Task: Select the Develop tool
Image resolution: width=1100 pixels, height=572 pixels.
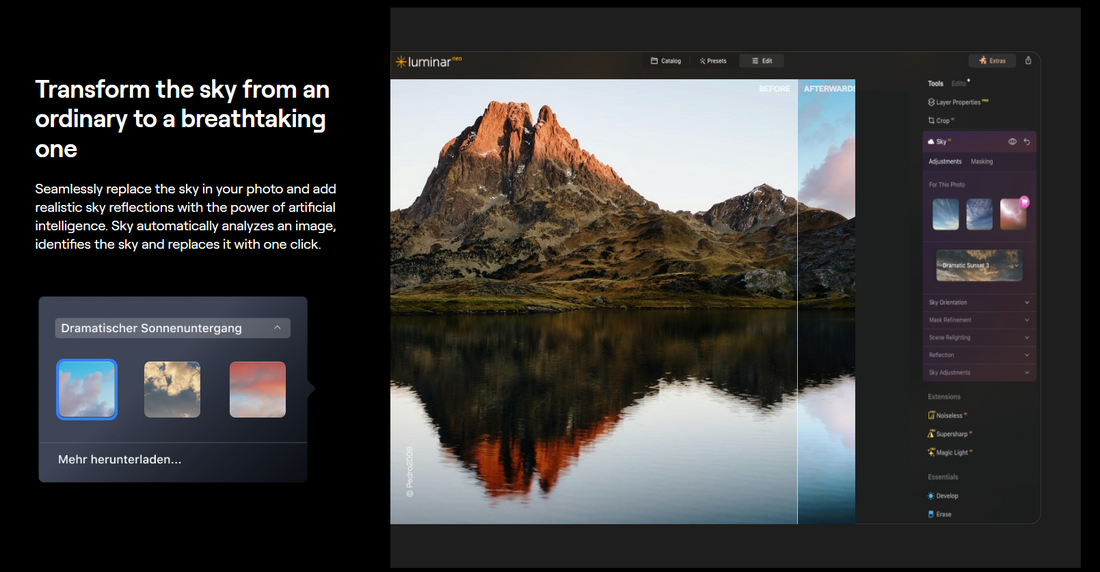Action: point(946,495)
